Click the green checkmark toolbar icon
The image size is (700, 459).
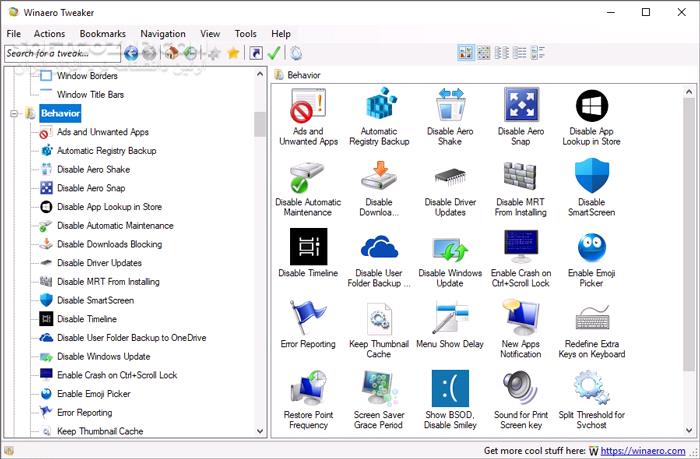(274, 53)
